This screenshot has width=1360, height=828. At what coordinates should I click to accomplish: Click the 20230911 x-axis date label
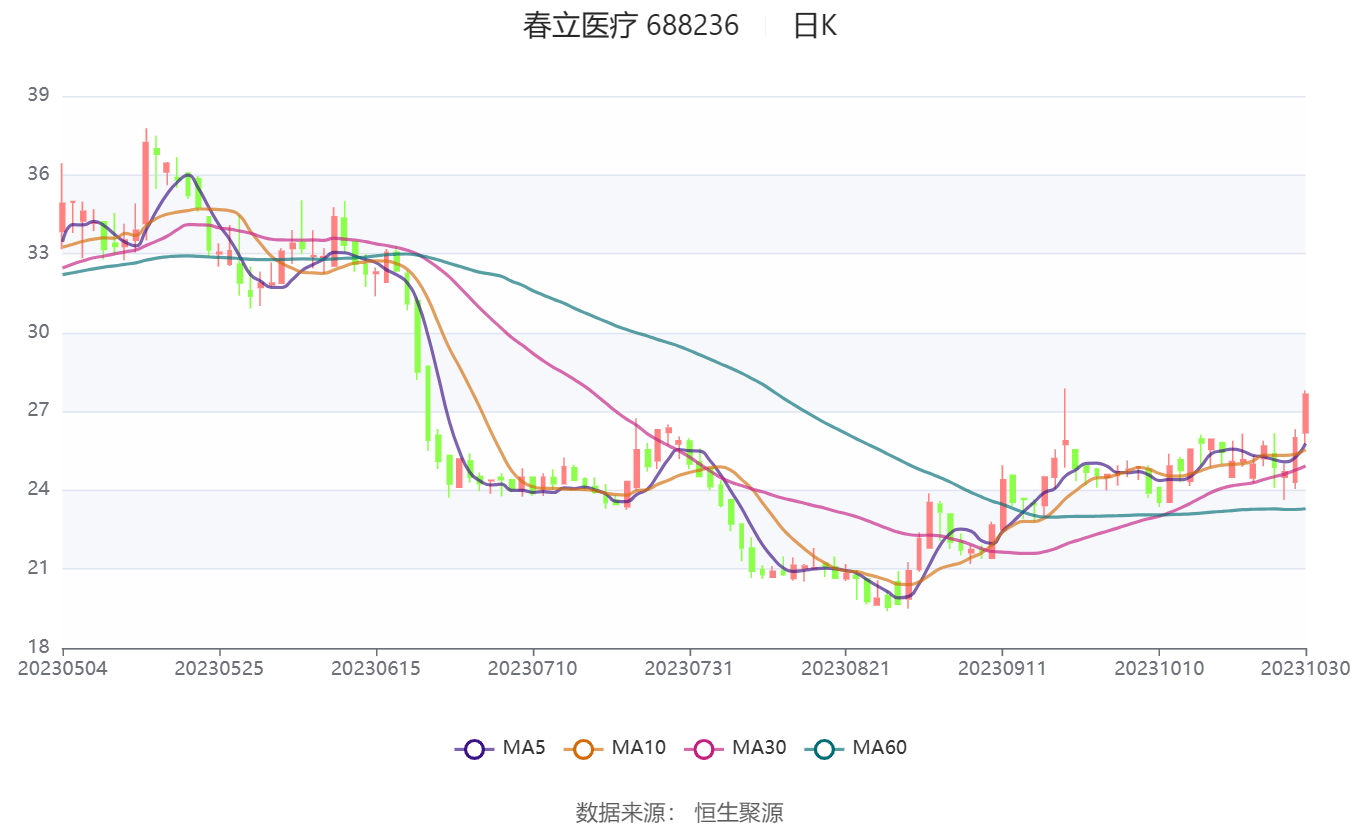point(1001,667)
